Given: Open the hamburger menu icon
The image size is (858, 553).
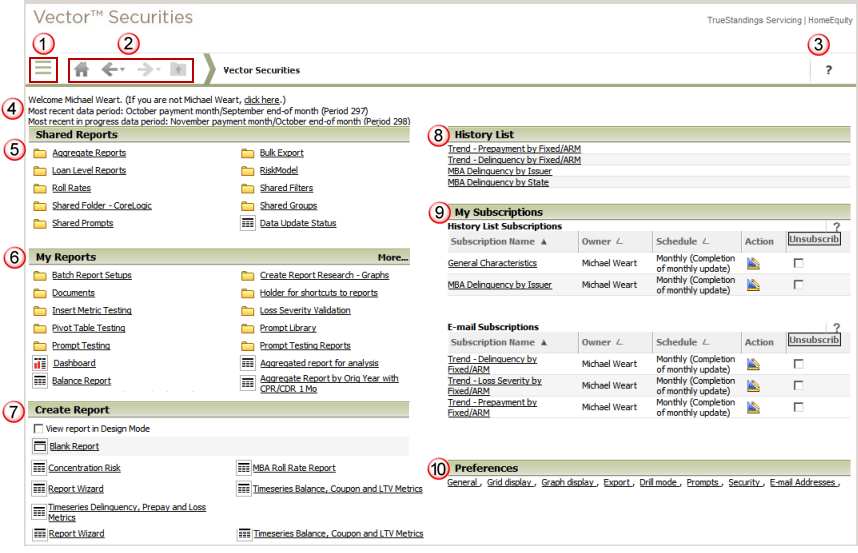Looking at the screenshot, I should 43,69.
